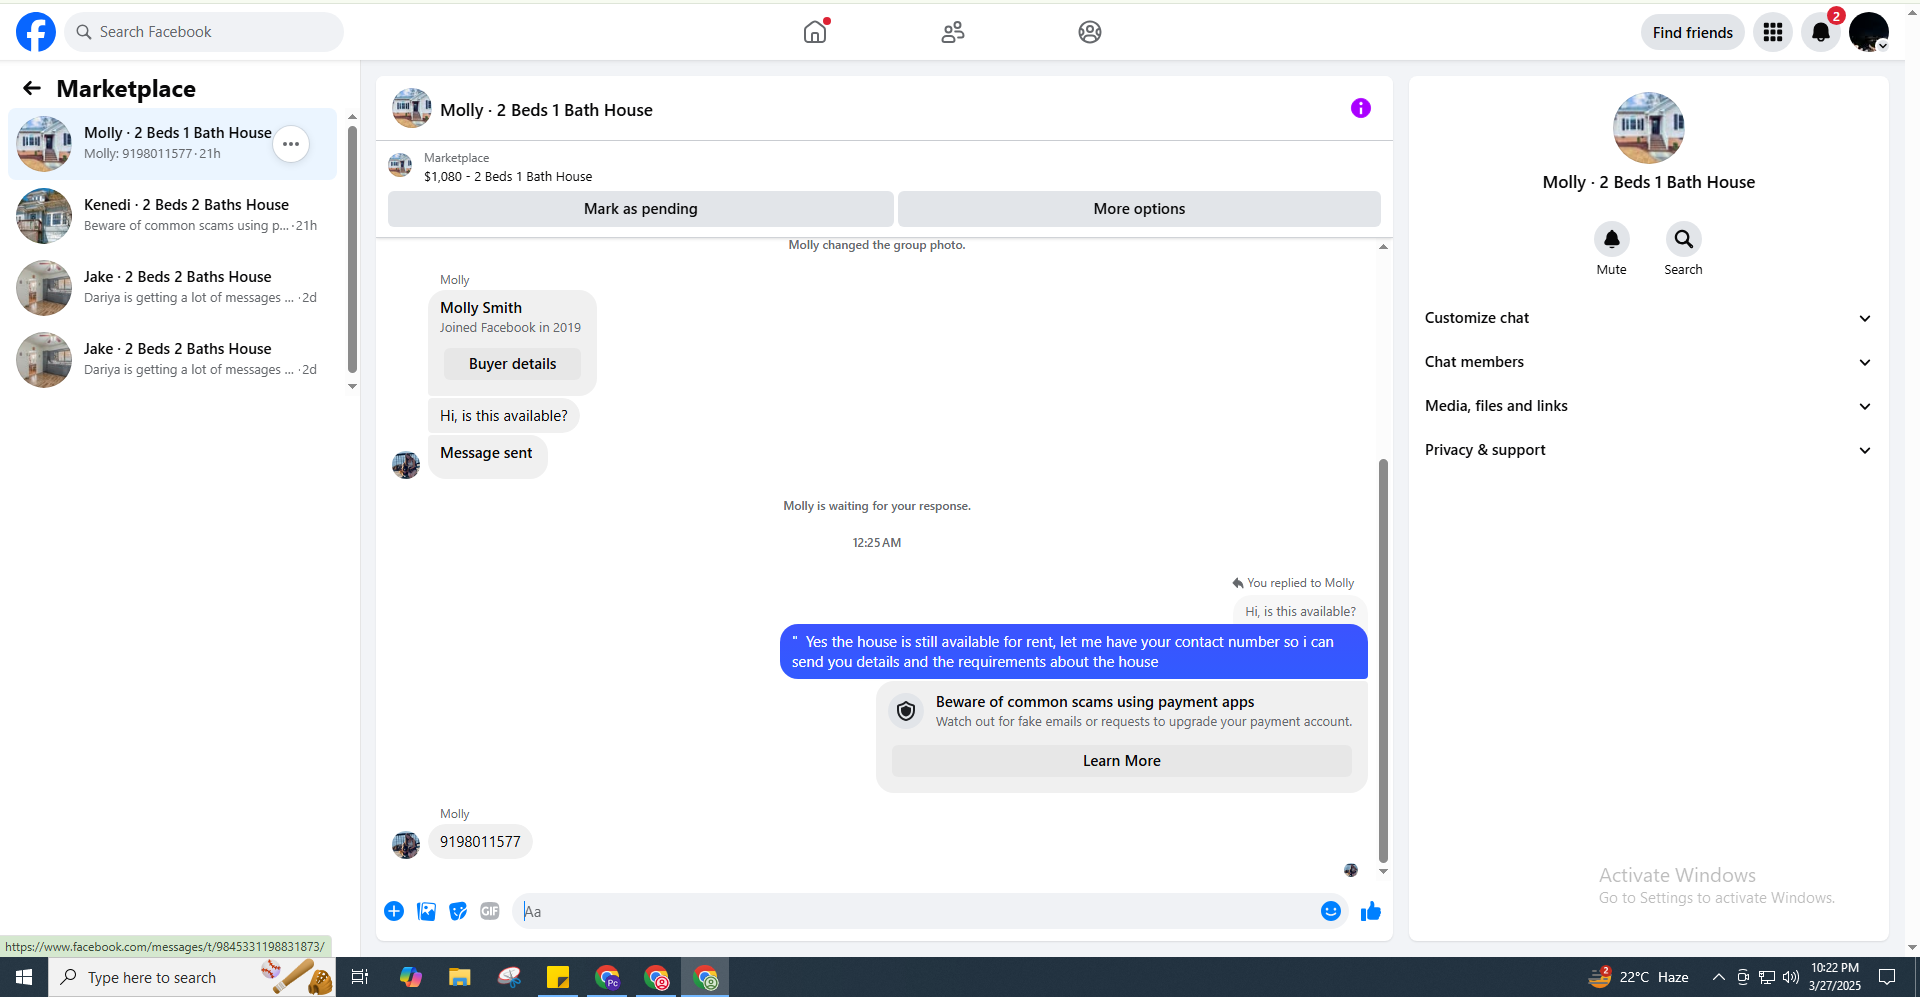Click the Search Facebook field
This screenshot has height=997, width=1920.
pyautogui.click(x=204, y=32)
